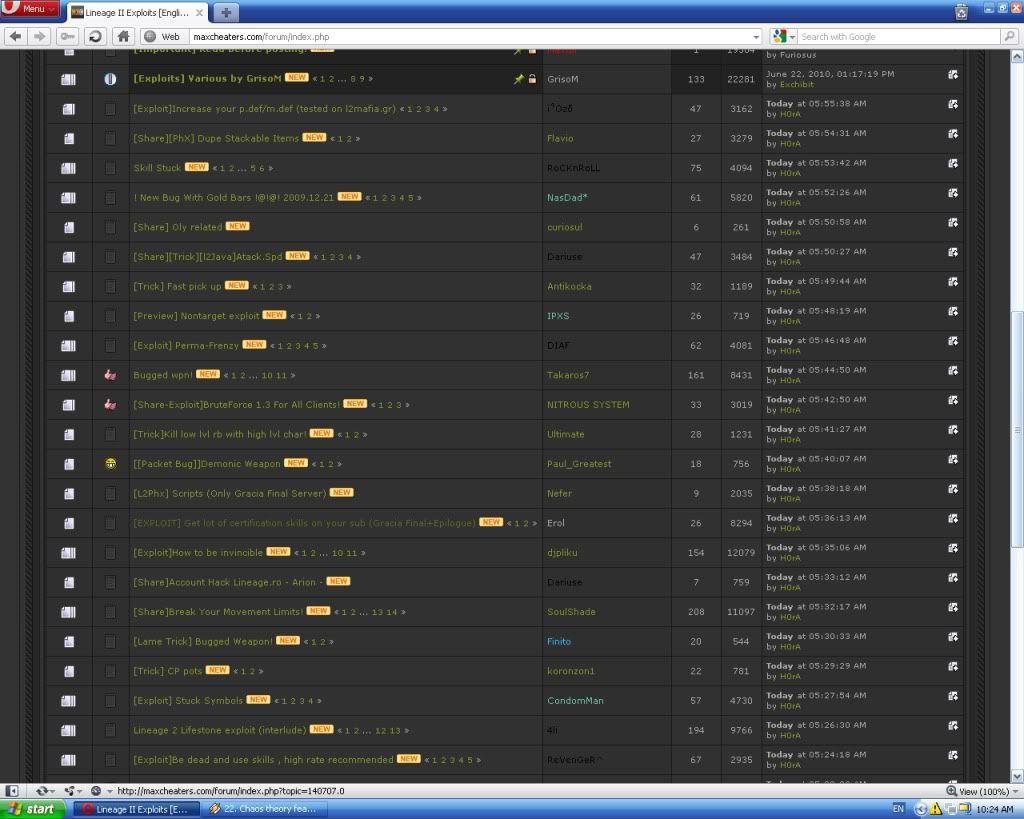Go forward with the Forward arrow

[40, 37]
